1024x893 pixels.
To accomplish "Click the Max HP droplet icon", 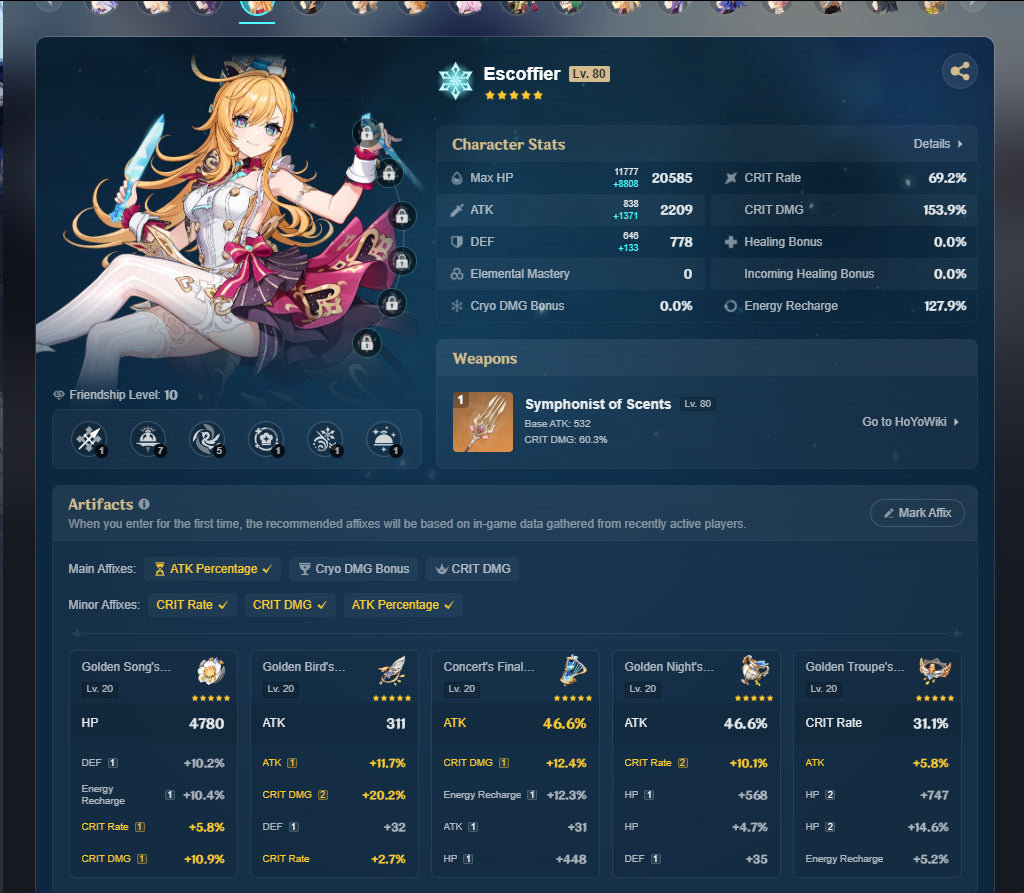I will [x=457, y=178].
